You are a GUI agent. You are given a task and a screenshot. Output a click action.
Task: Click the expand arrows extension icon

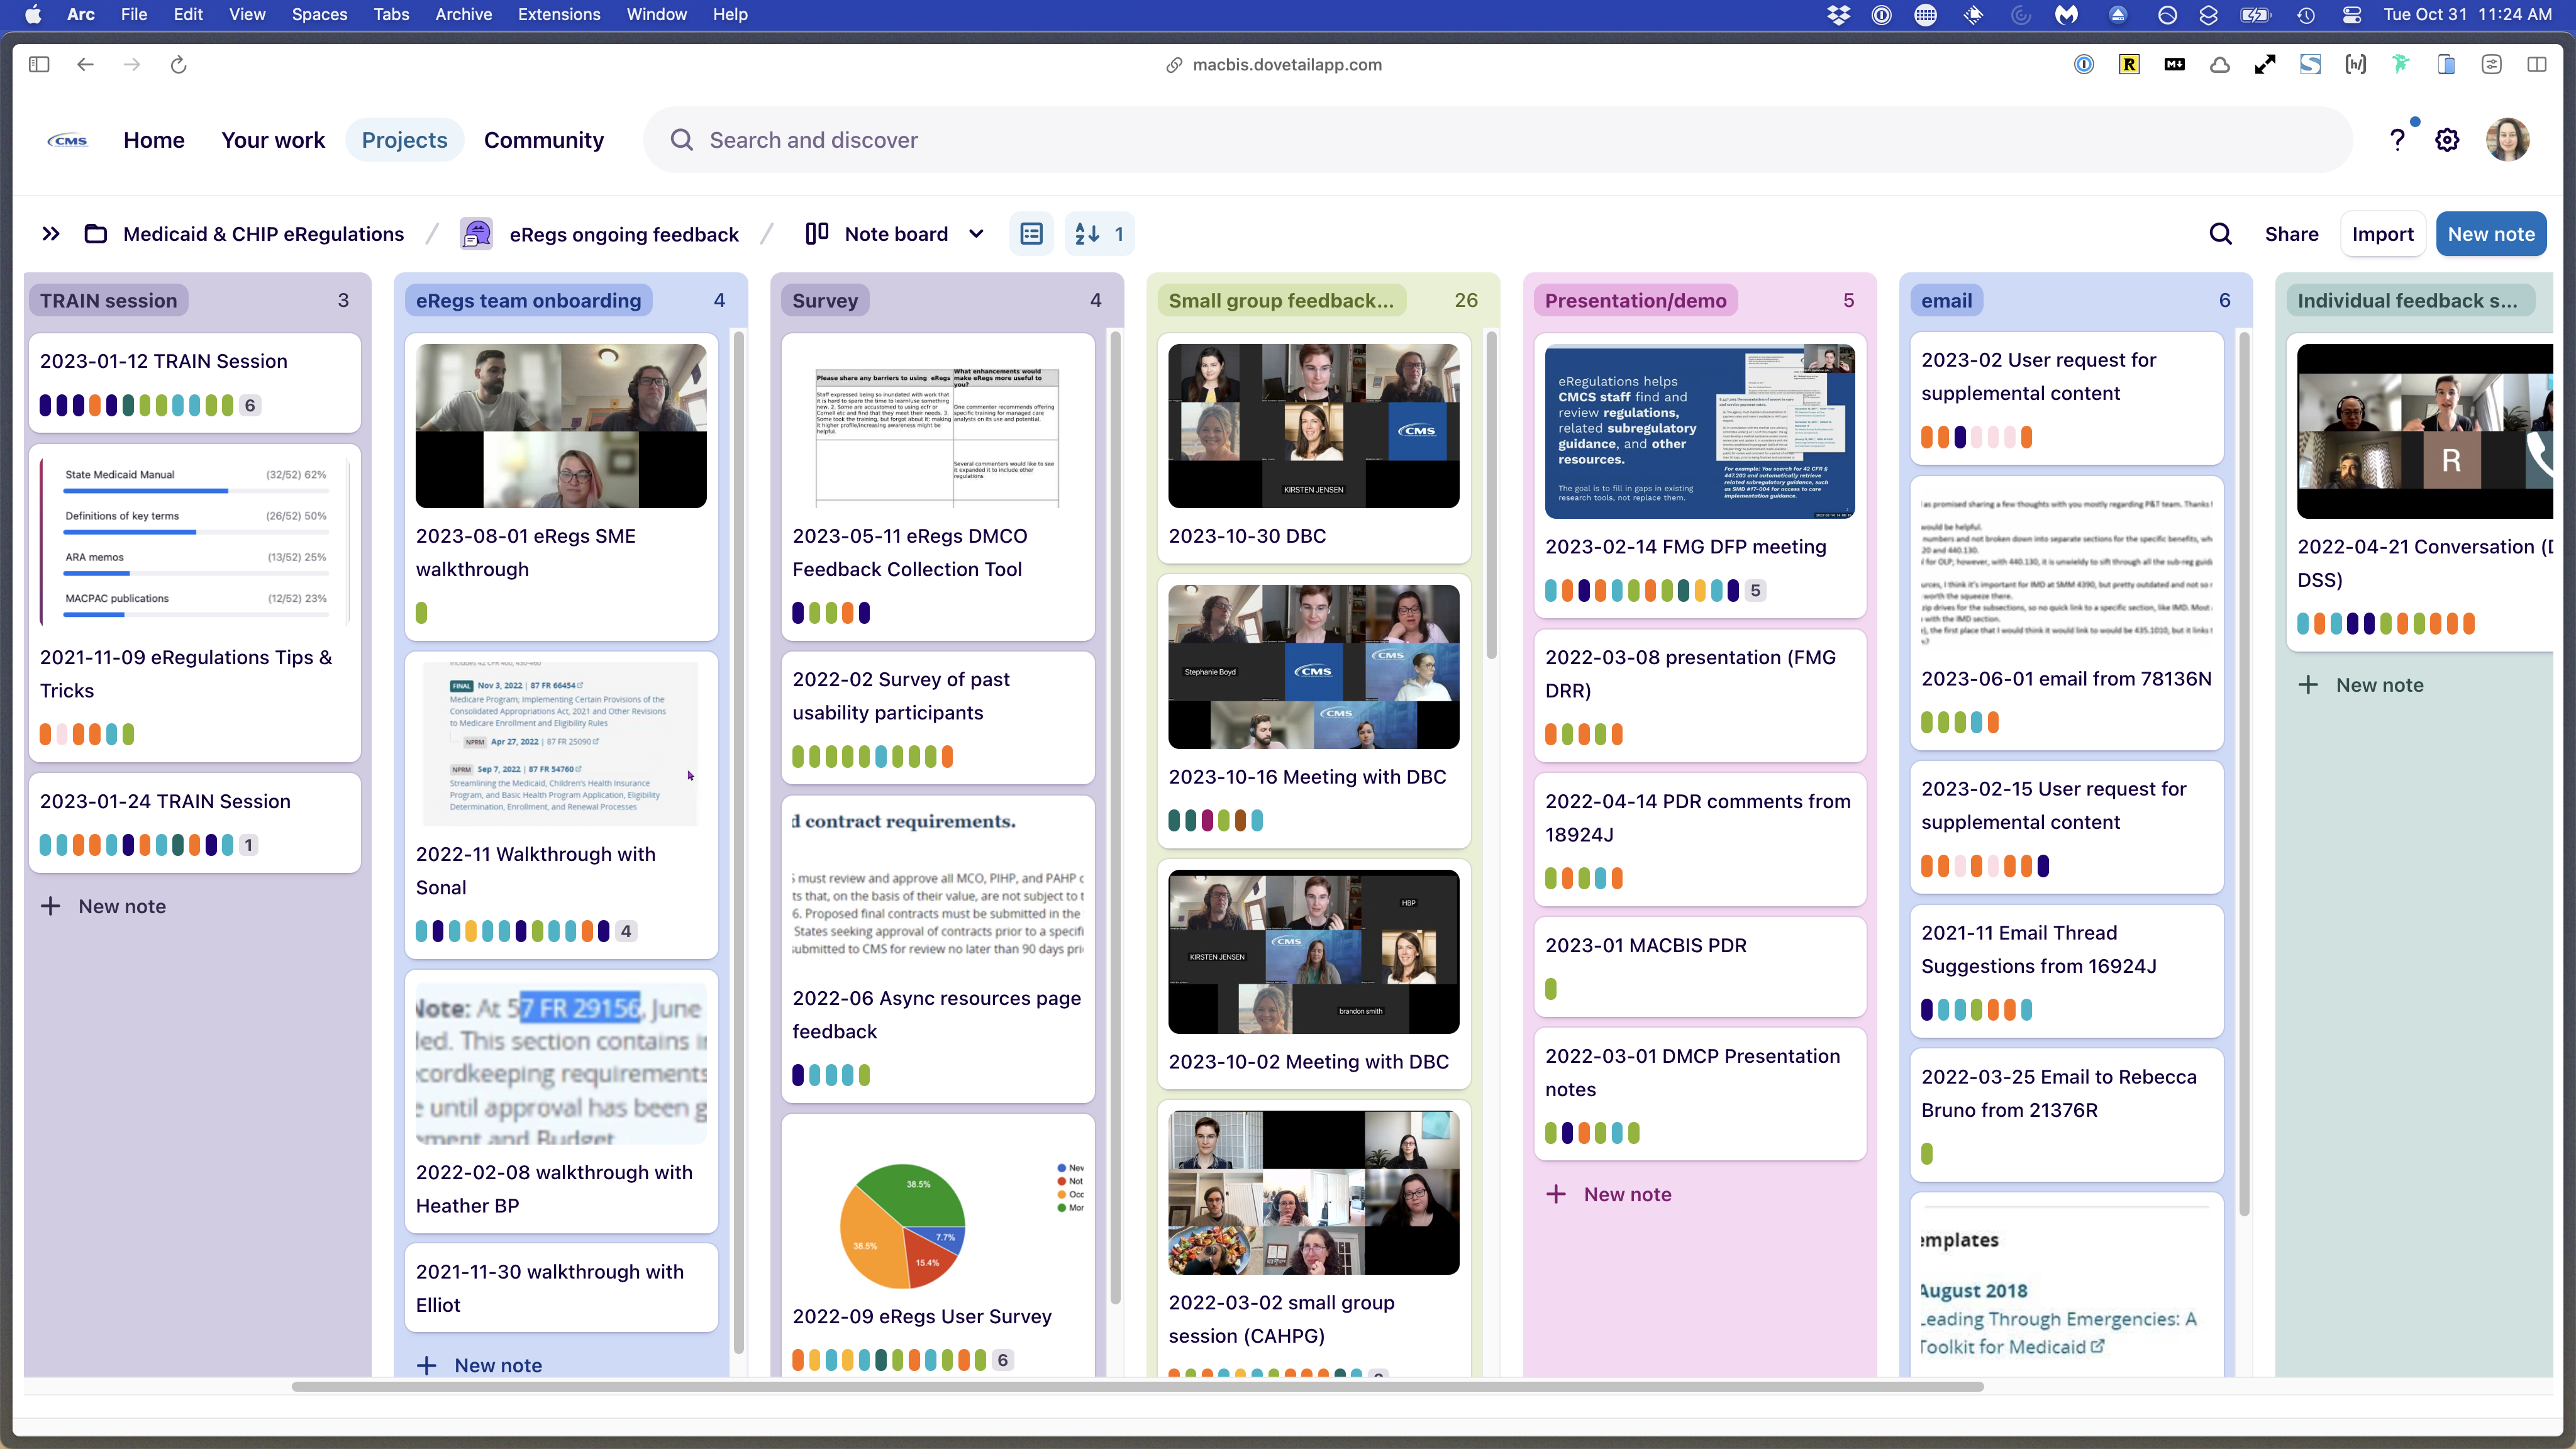[2265, 65]
